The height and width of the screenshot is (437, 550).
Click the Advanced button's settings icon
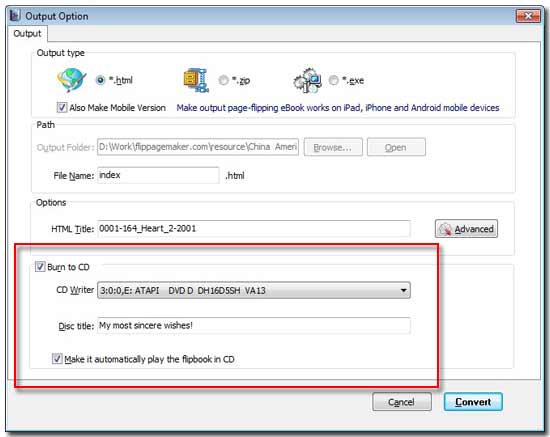pos(445,229)
